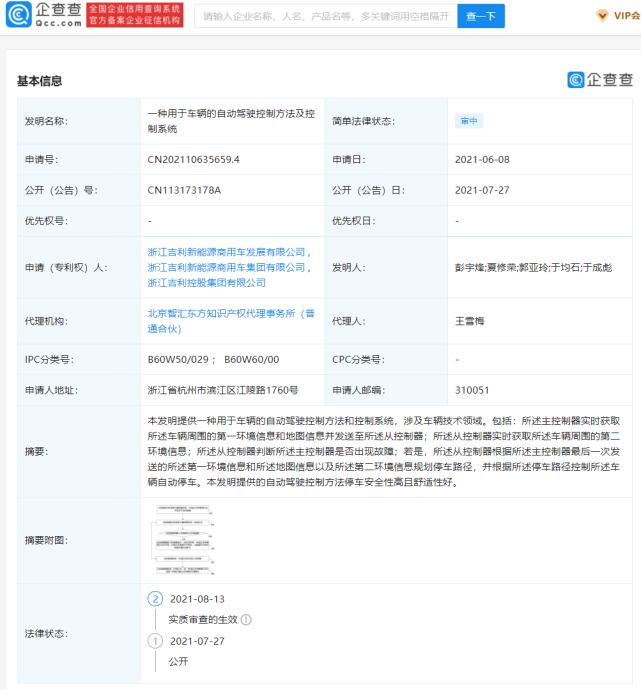Click application date 2021-06-08

(482, 160)
